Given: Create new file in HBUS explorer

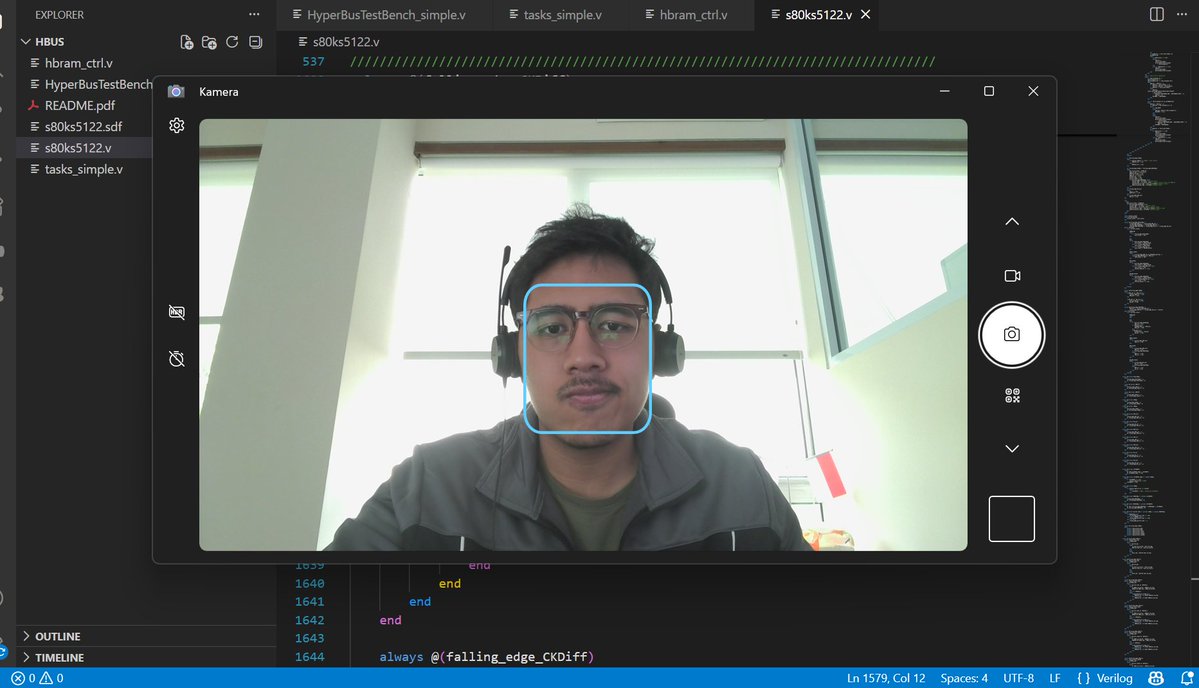Looking at the screenshot, I should [187, 42].
